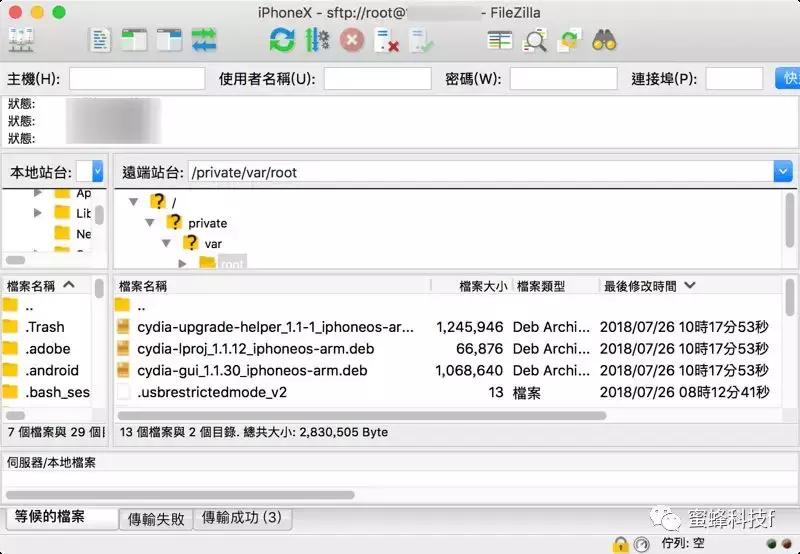Reconnect to the last server icon
800x554 pixels.
click(421, 40)
